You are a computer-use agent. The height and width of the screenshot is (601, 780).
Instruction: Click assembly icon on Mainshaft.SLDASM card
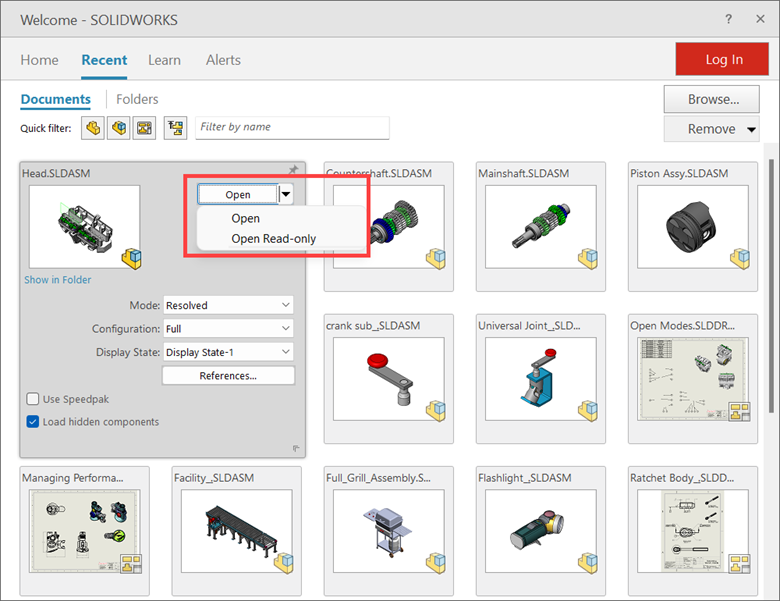click(588, 258)
